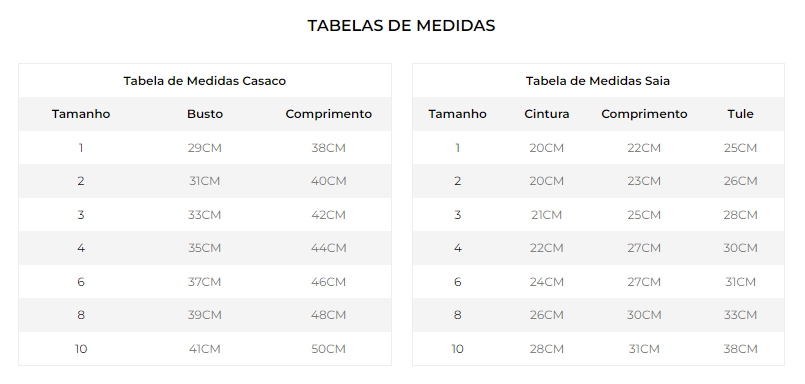Select size 10 in Saia table
This screenshot has width=805, height=384.
[x=457, y=349]
